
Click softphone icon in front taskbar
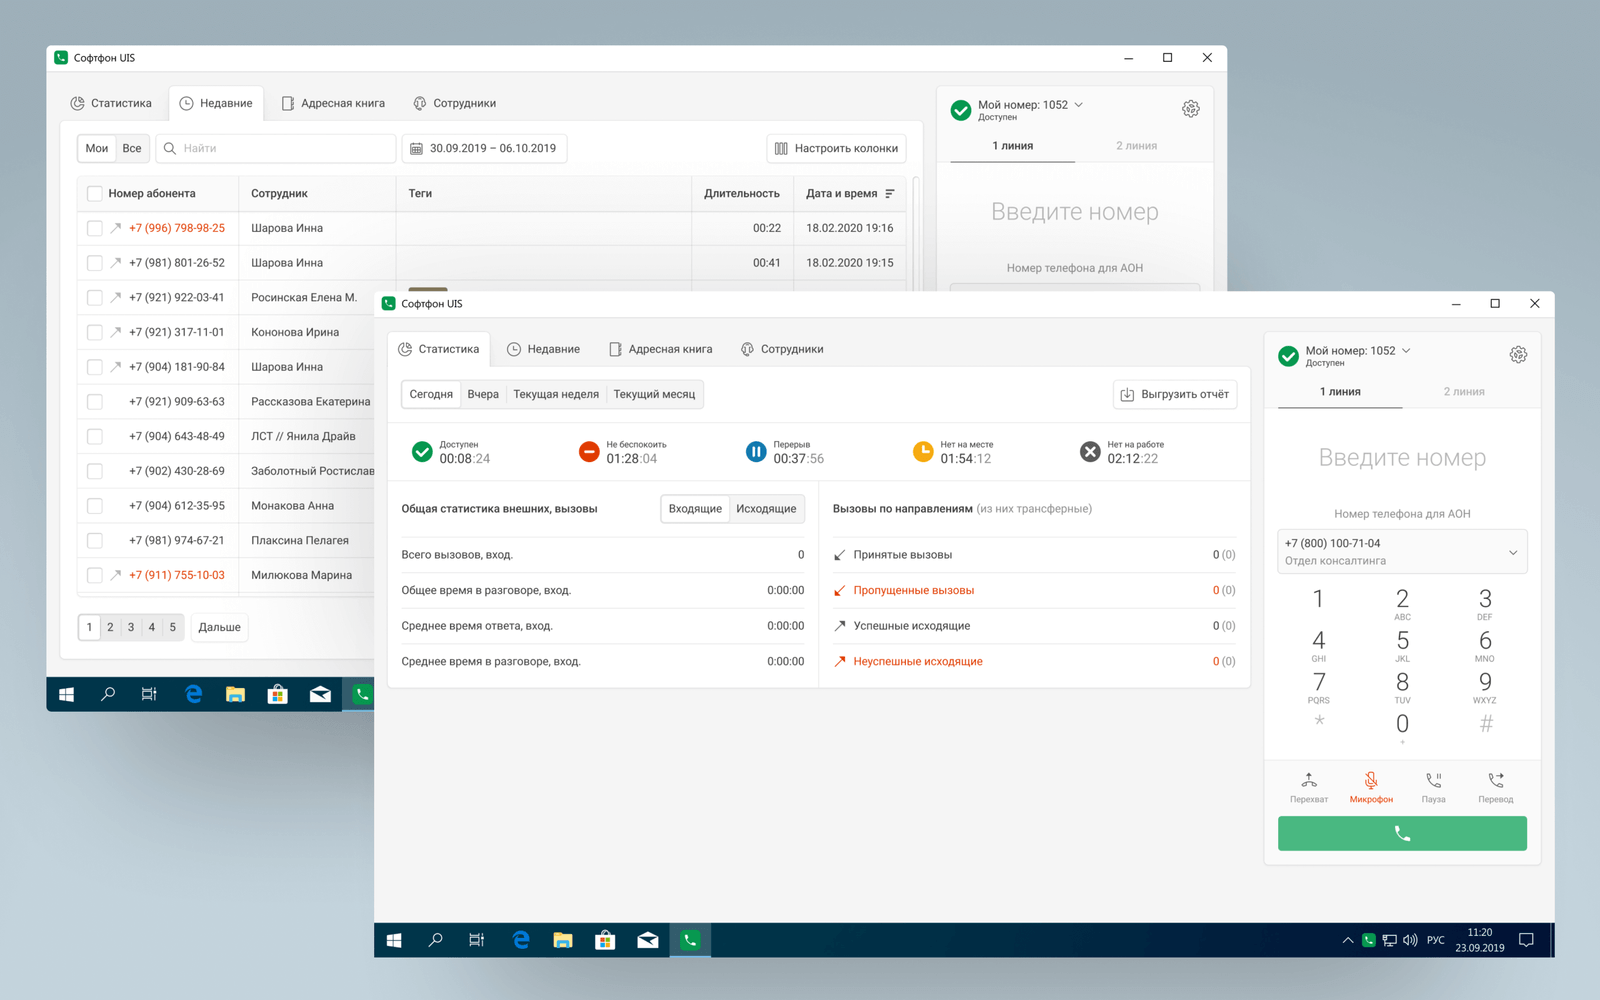coord(690,940)
